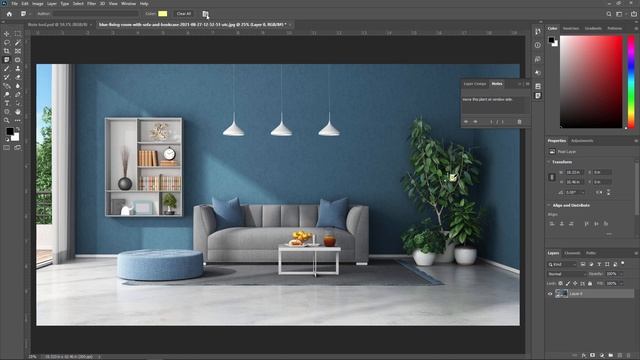Switch to the Adjustments tab
Image resolution: width=640 pixels, height=360 pixels.
coord(582,141)
